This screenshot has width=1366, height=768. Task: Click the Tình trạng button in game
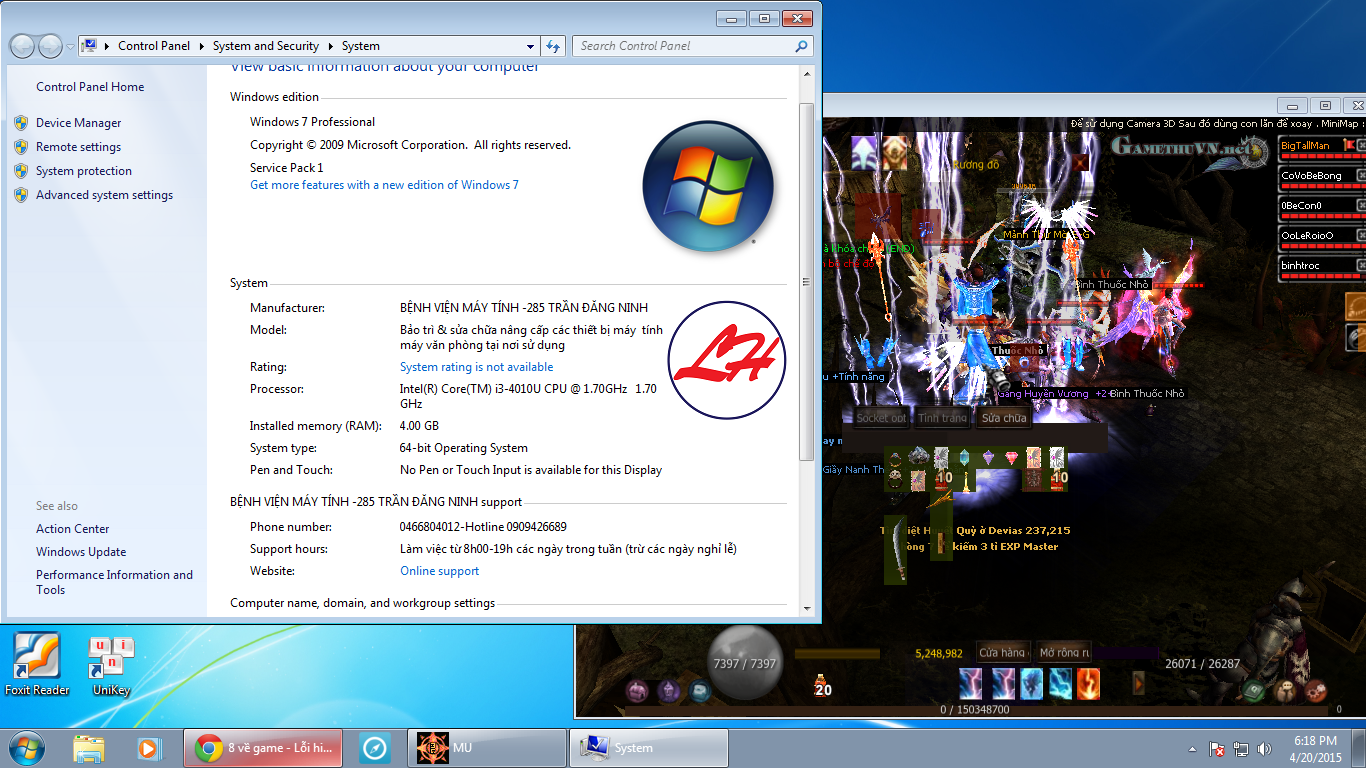point(943,418)
